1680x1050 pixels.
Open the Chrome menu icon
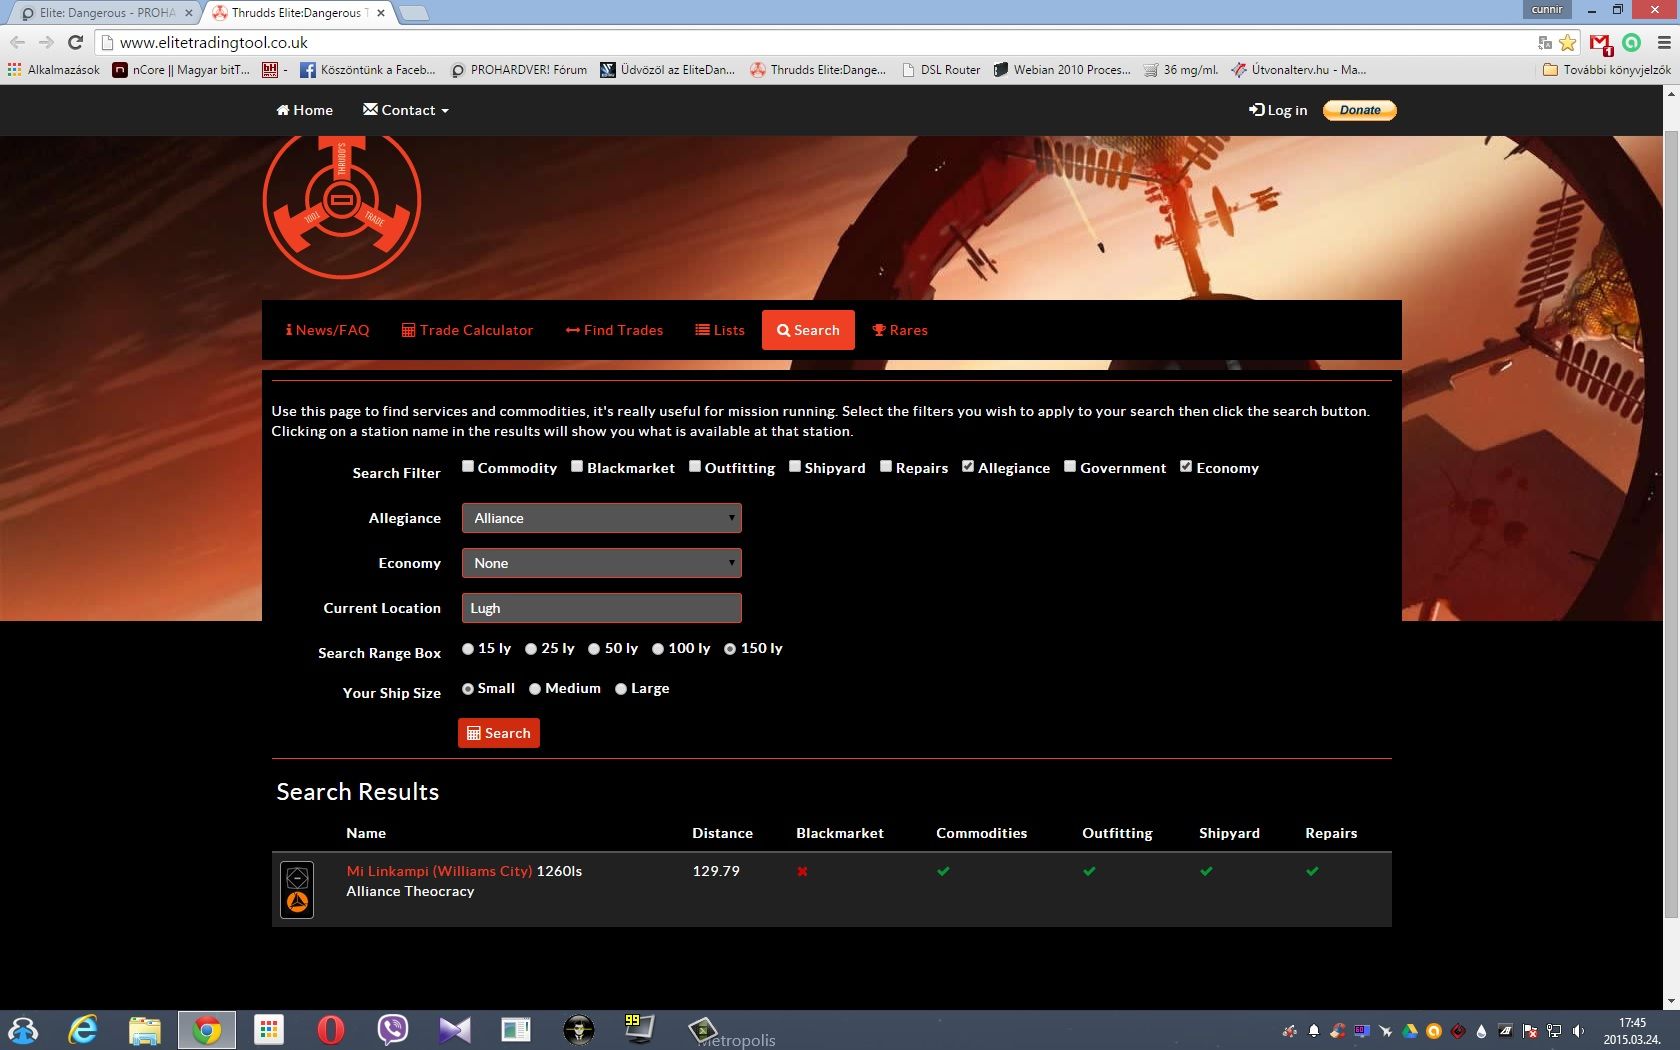point(1664,42)
